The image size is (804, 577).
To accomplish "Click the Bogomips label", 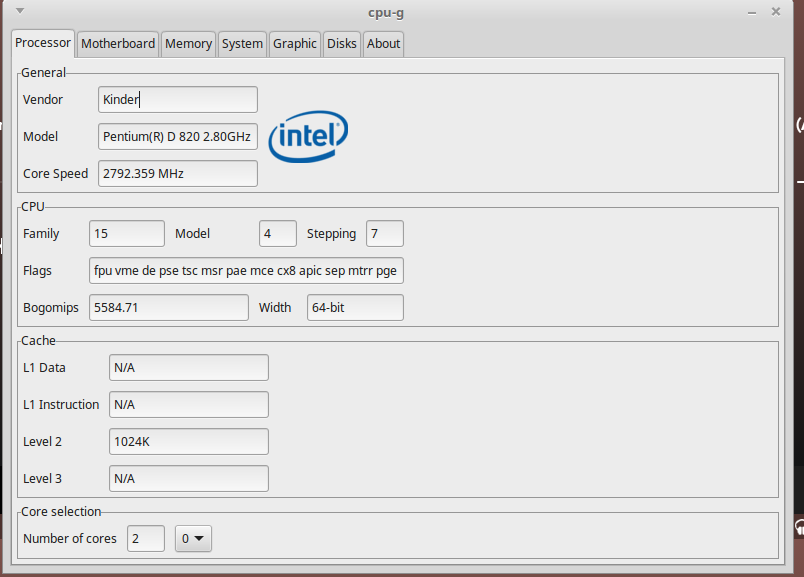I will 51,308.
